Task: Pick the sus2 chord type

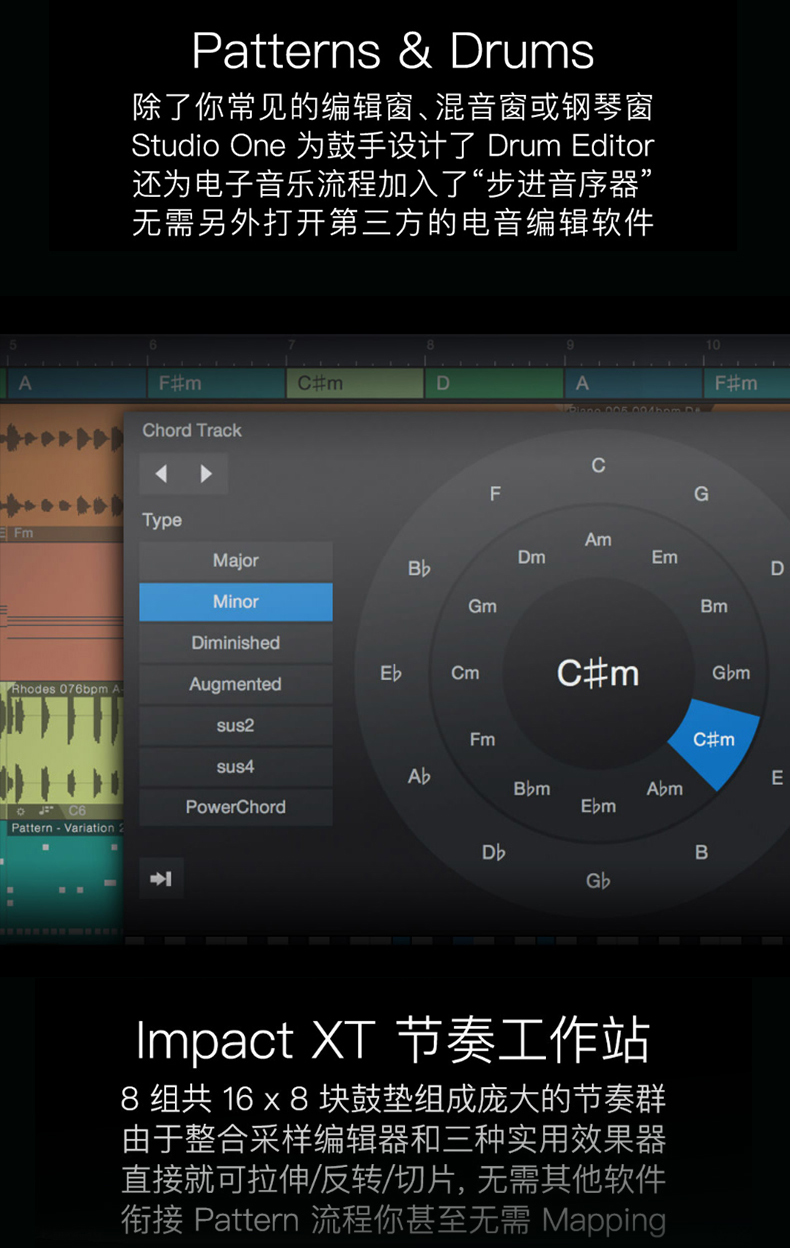Action: tap(236, 725)
